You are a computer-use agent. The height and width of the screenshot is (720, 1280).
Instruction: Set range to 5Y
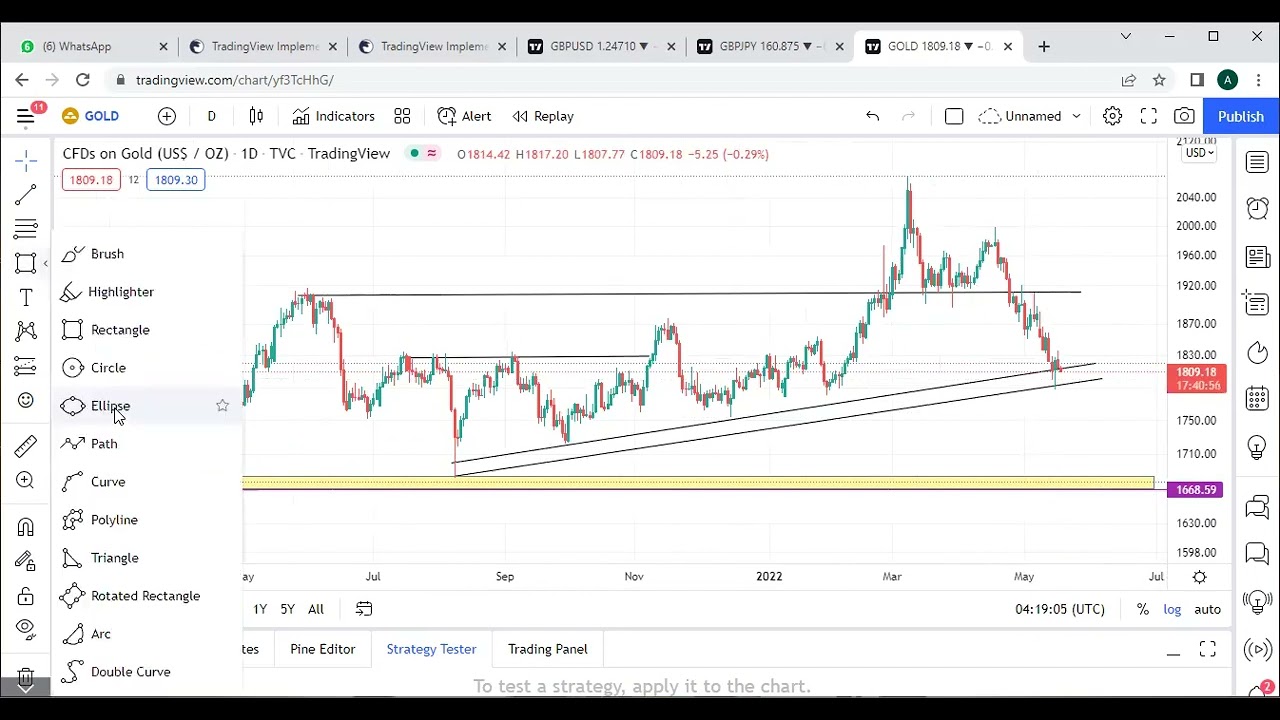[287, 609]
